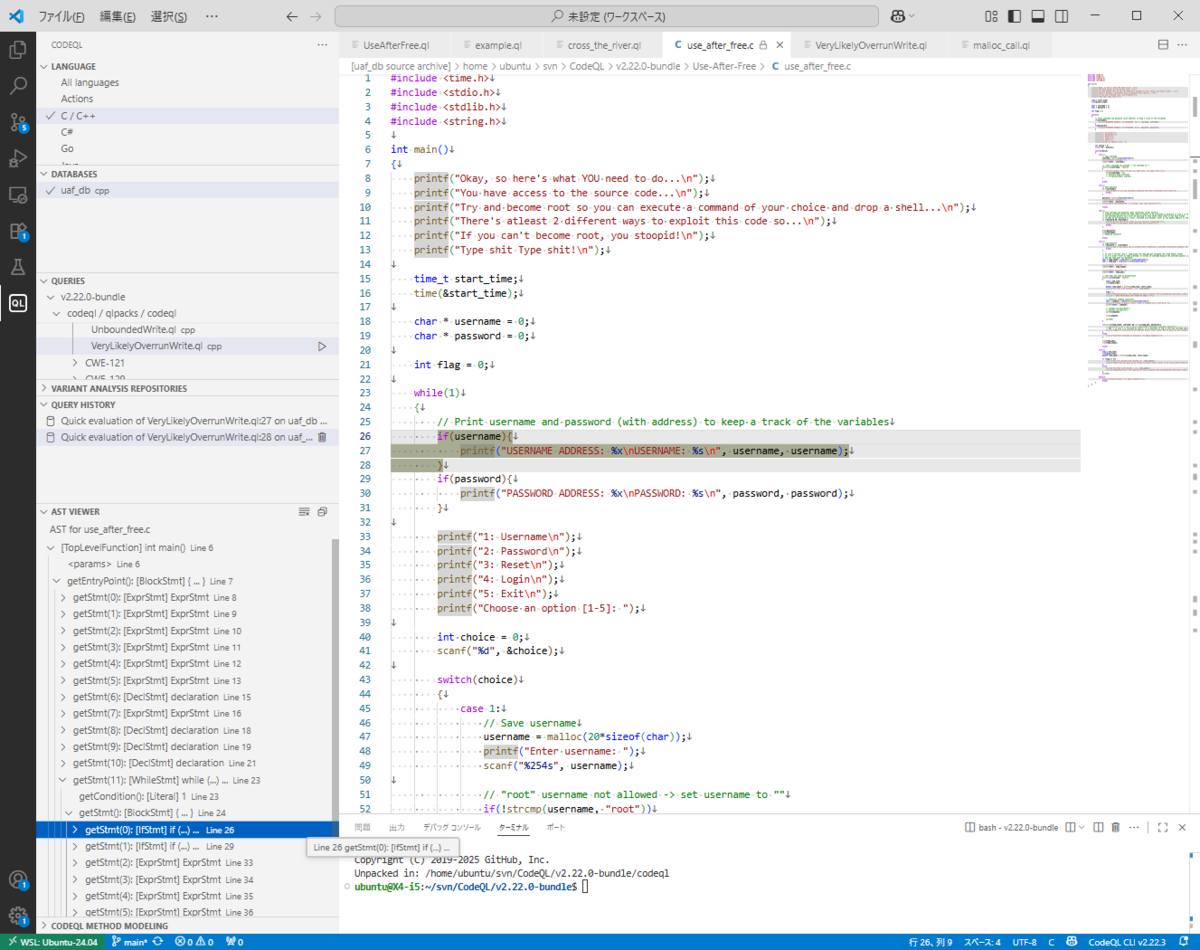
Task: Open the Accounts menu in activity bar
Action: (18, 880)
